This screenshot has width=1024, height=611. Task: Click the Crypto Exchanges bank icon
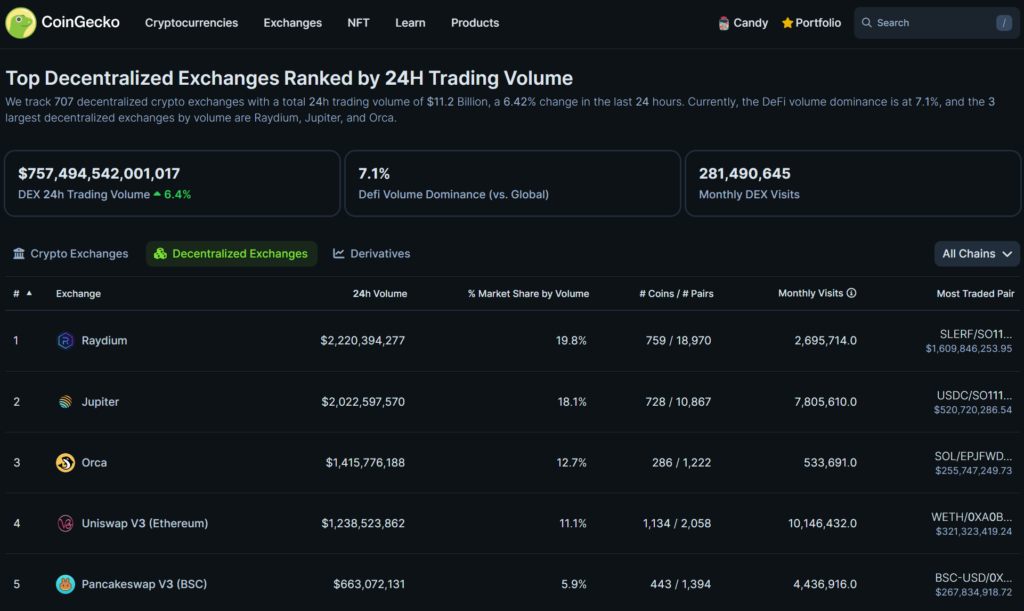point(18,253)
